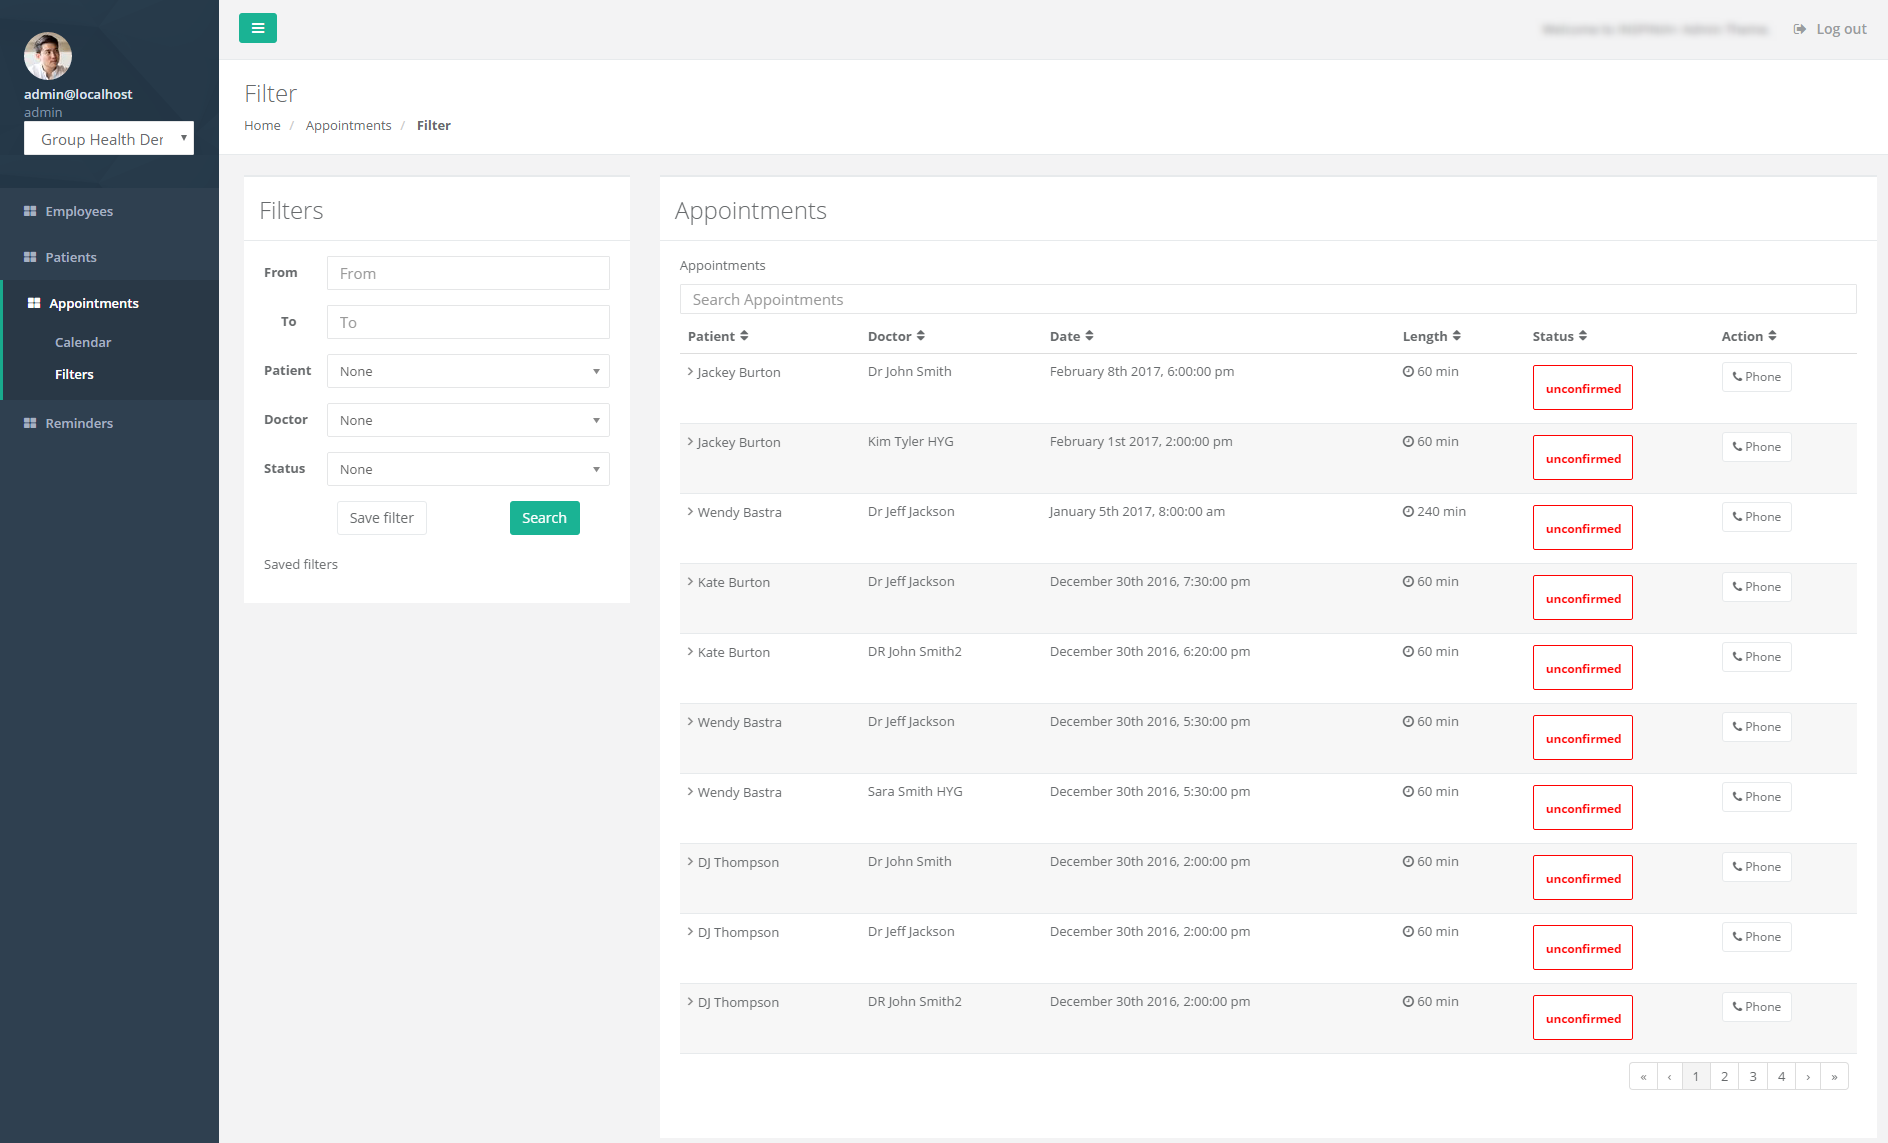Click the admin user avatar
Image resolution: width=1888 pixels, height=1143 pixels.
pos(48,56)
